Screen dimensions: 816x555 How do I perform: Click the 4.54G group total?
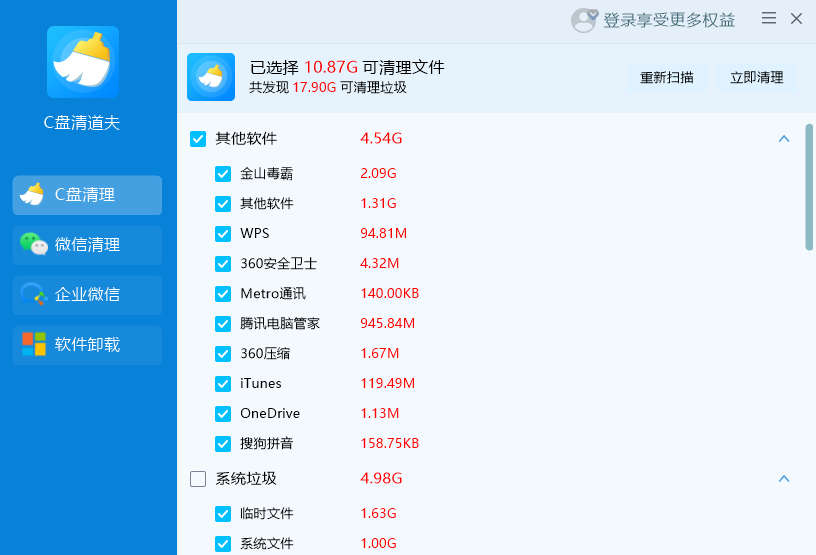pos(381,138)
